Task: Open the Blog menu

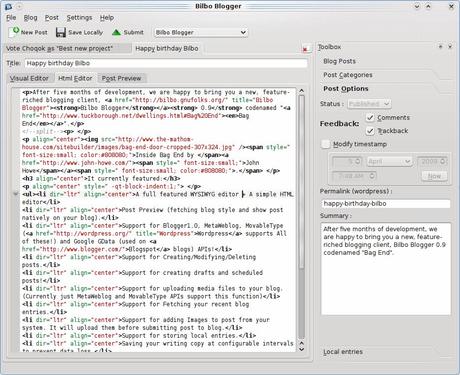Action: (x=30, y=18)
